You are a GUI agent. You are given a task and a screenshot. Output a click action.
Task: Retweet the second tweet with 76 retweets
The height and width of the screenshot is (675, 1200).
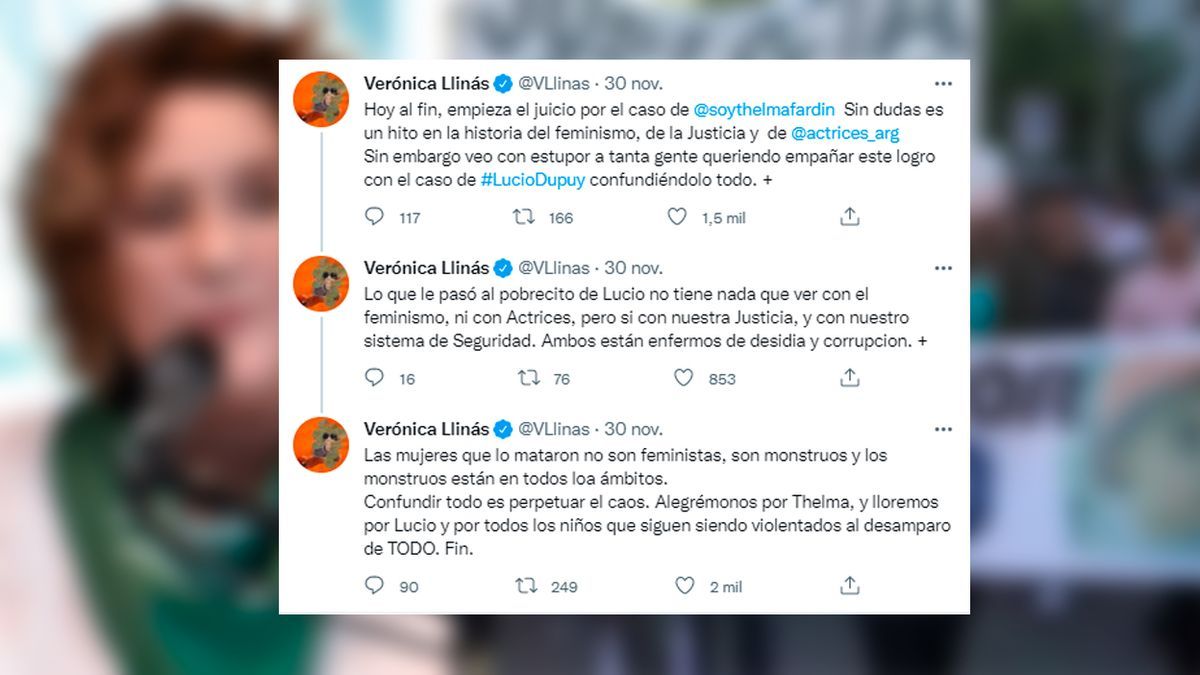click(528, 378)
